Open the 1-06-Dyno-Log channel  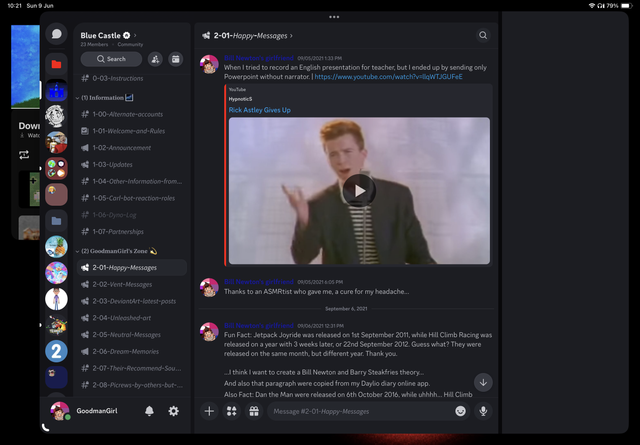131,215
